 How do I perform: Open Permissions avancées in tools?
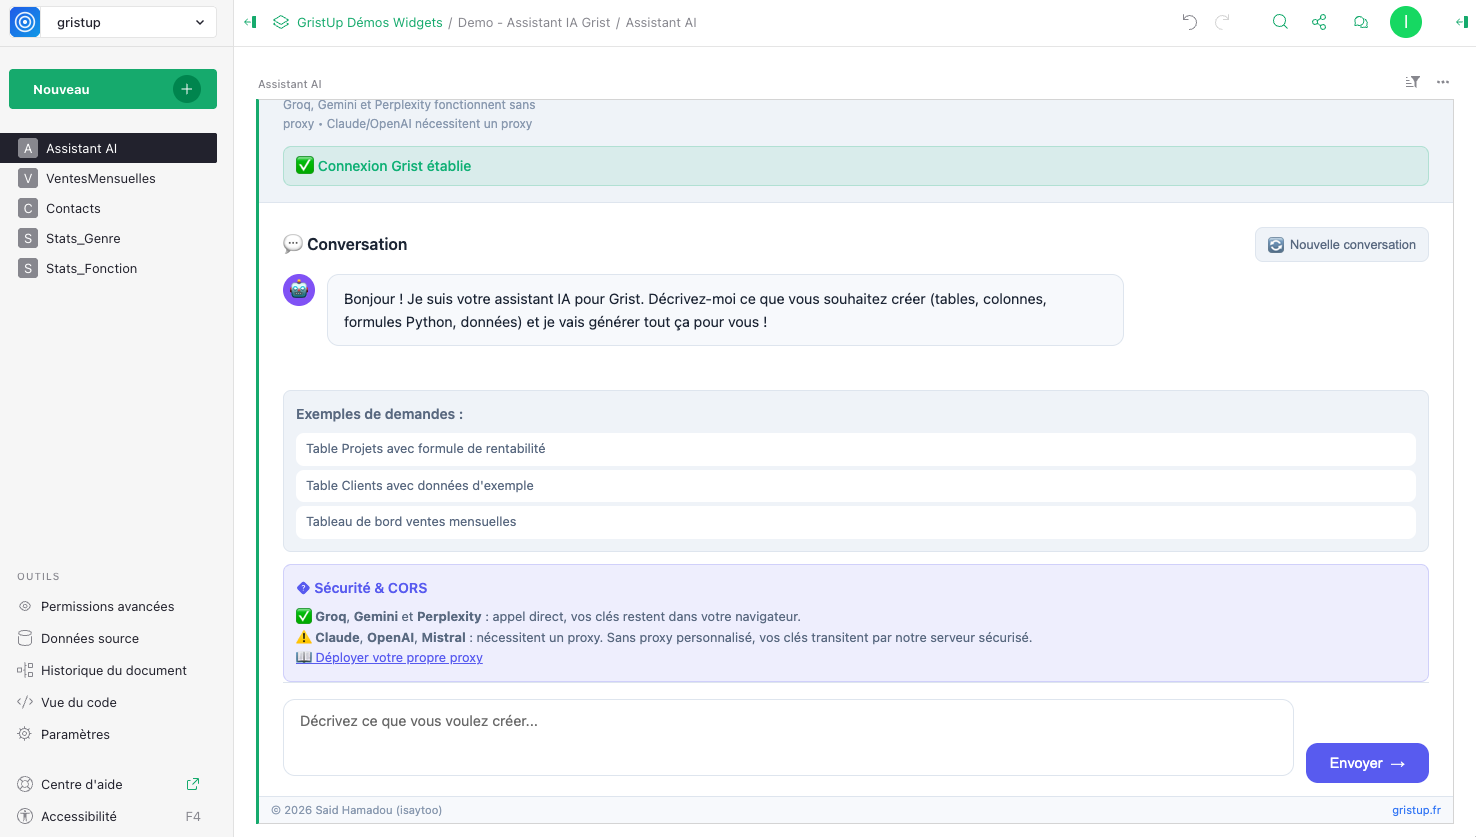coord(107,606)
